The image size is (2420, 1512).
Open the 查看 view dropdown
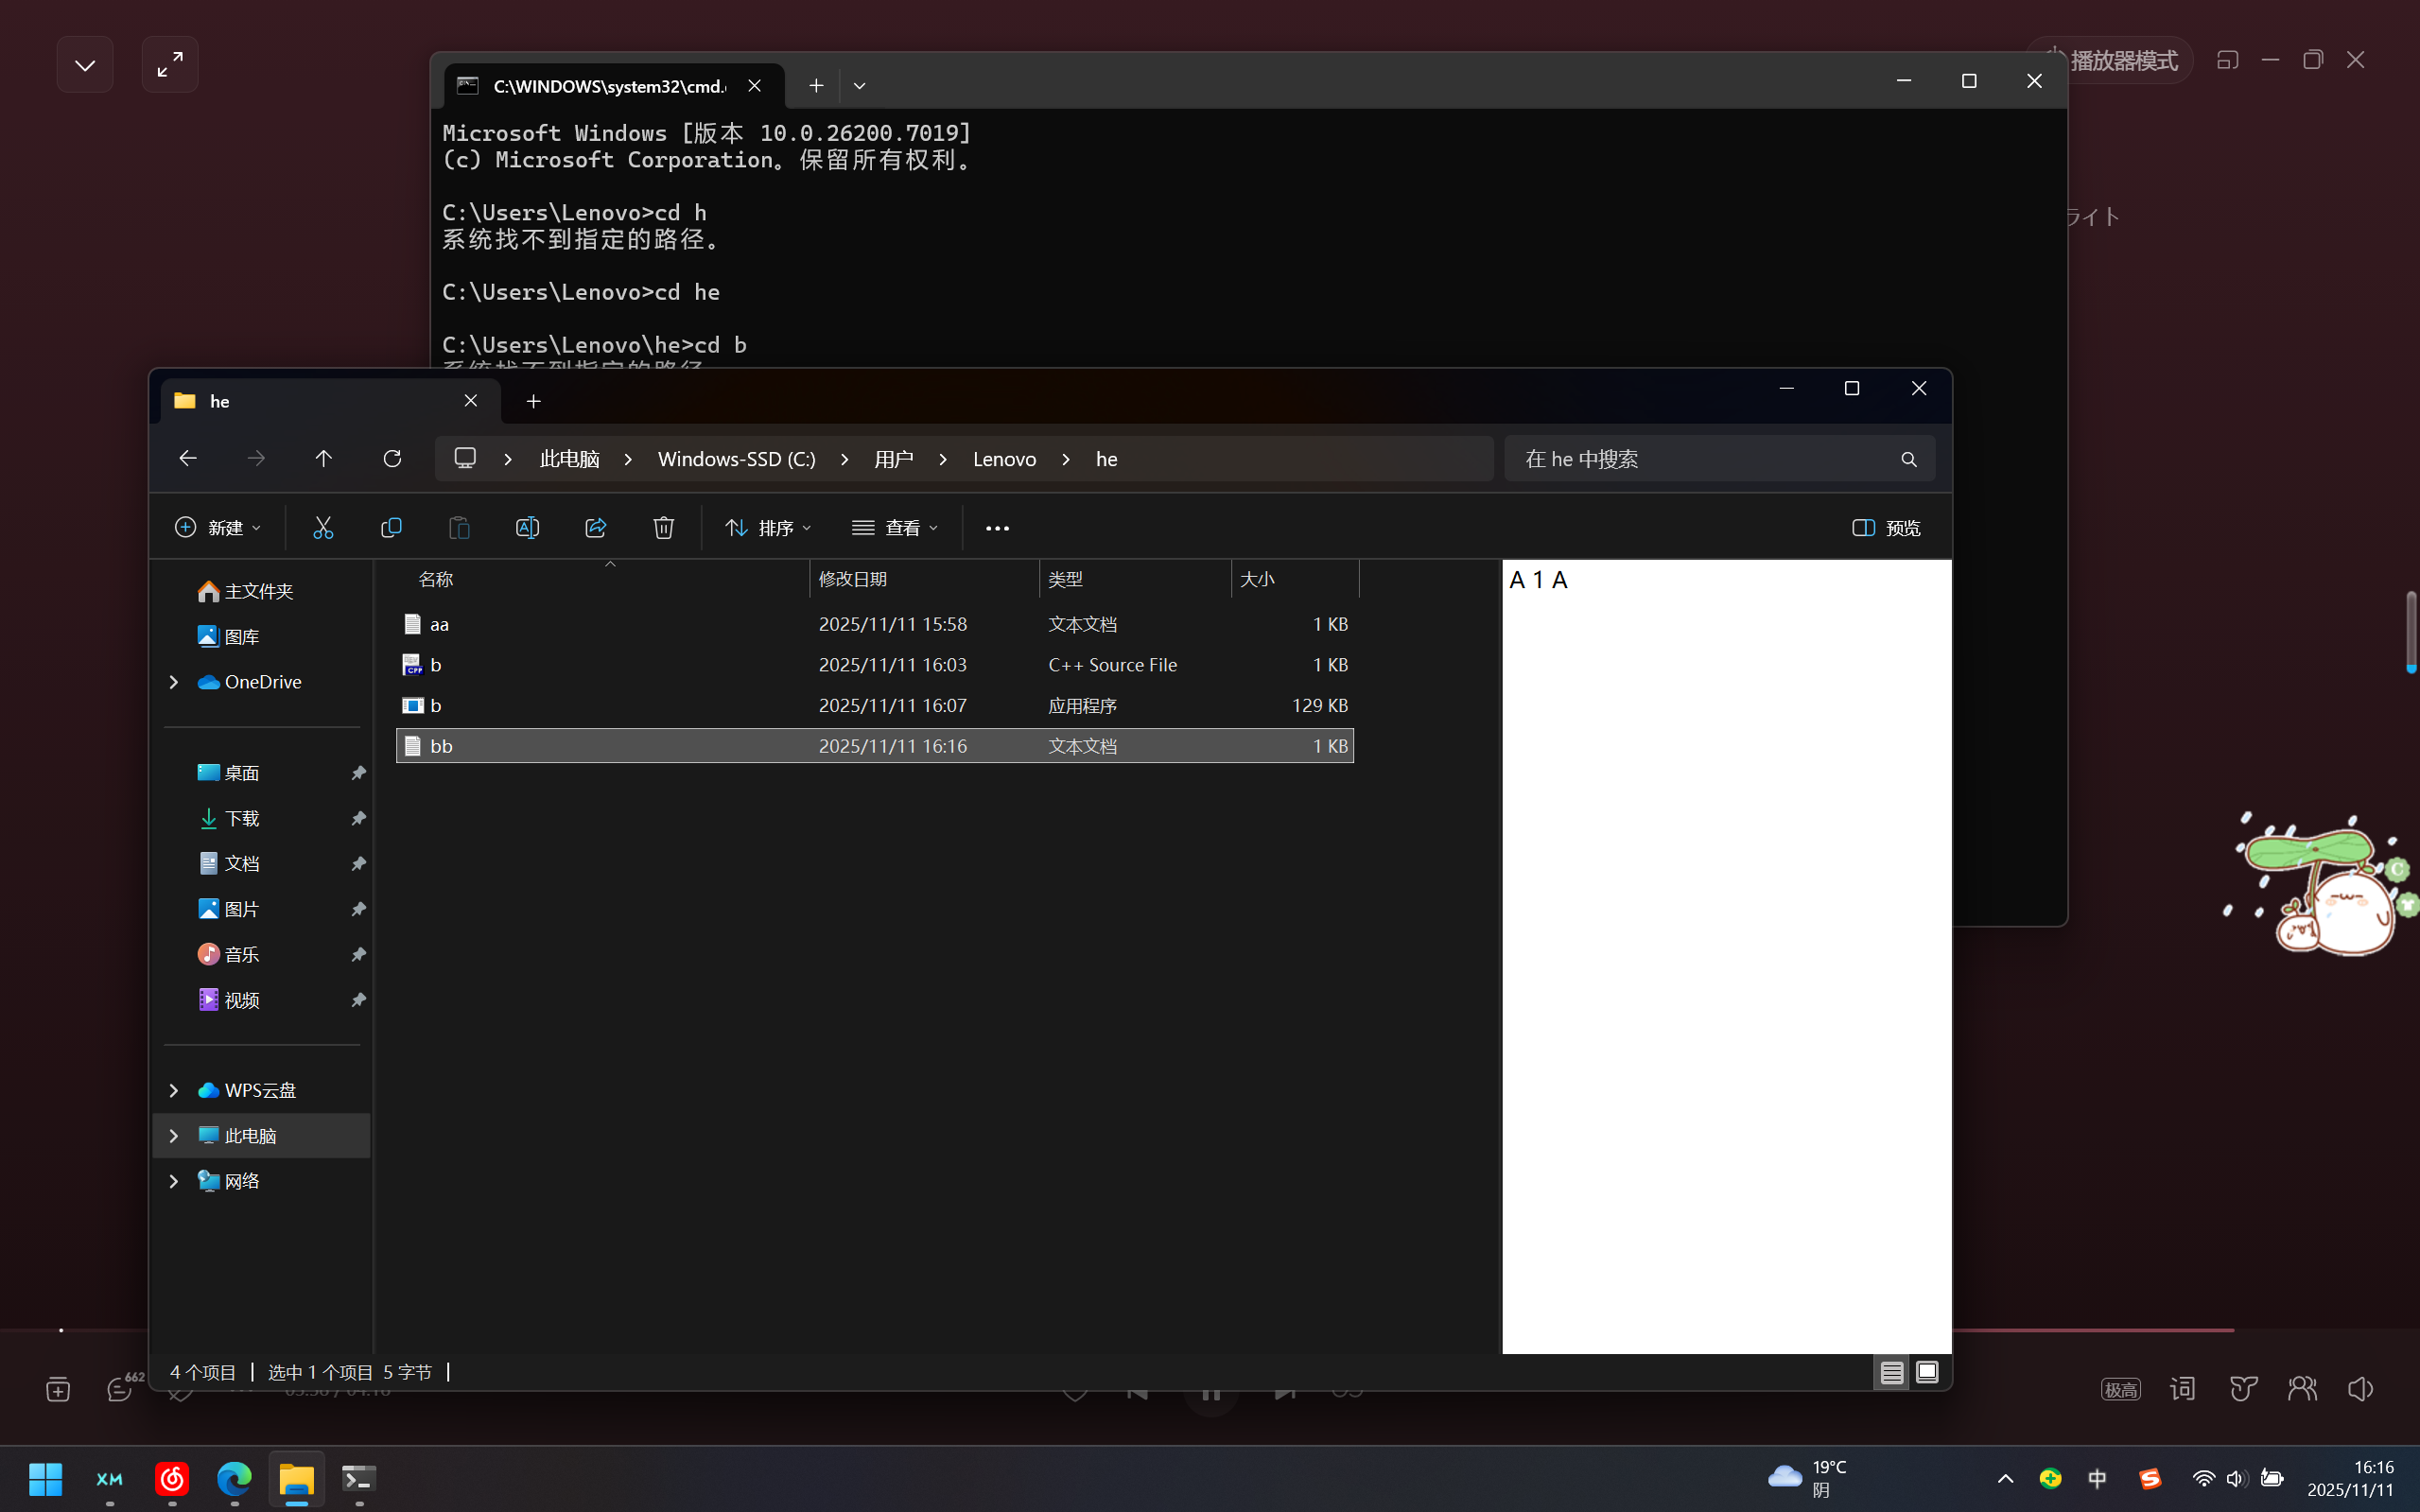pos(895,528)
